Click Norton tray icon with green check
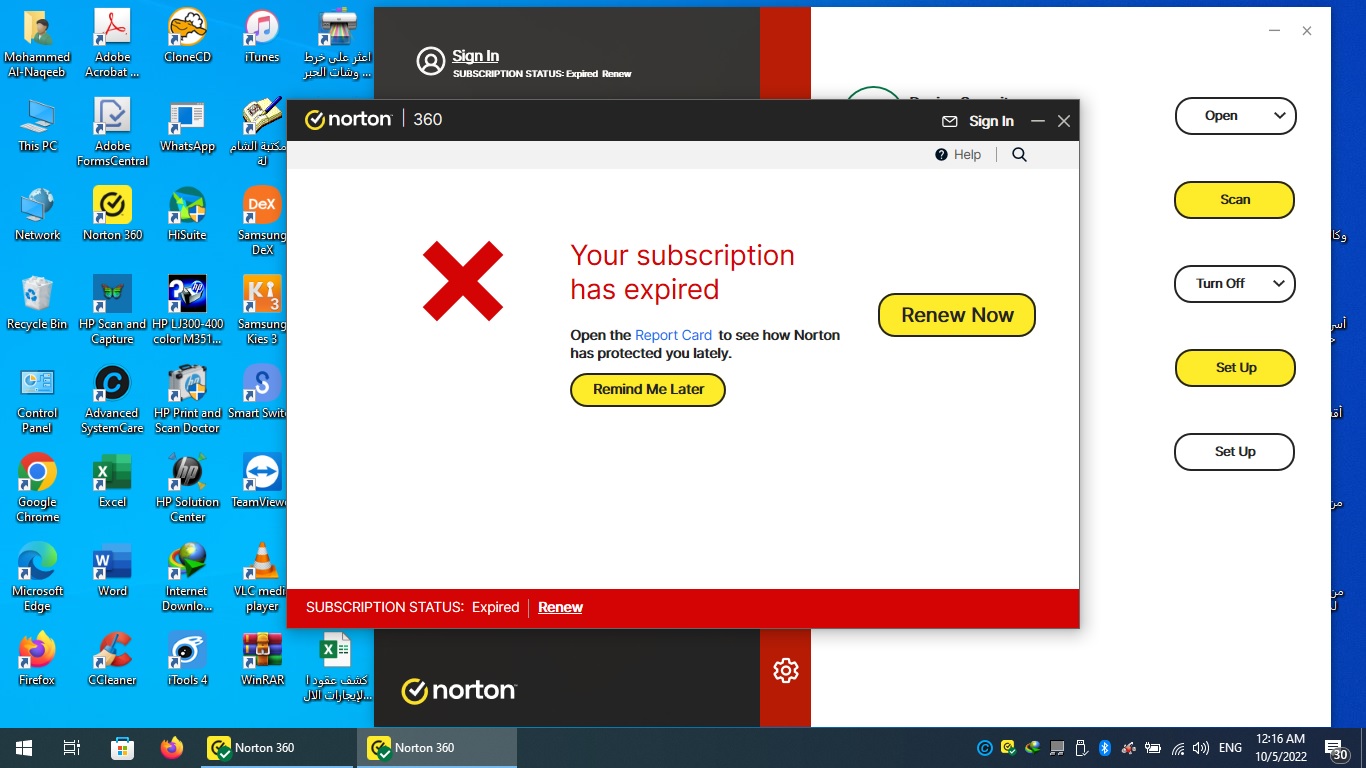 click(1008, 748)
